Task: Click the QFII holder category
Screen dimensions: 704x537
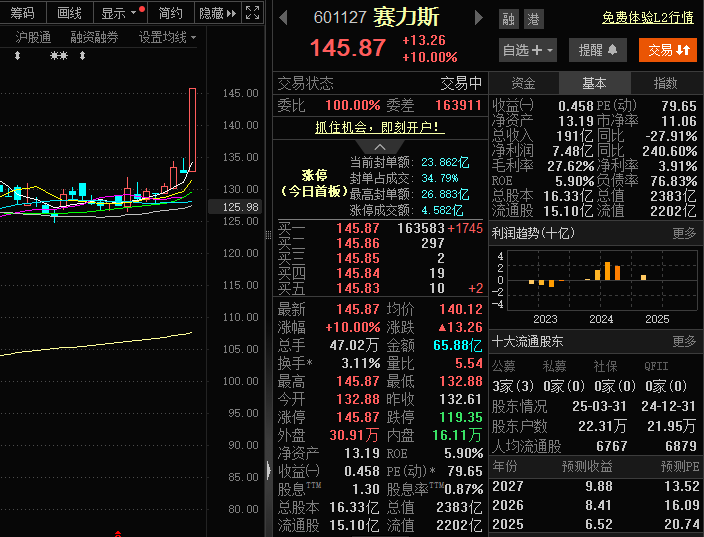Action: tap(656, 366)
